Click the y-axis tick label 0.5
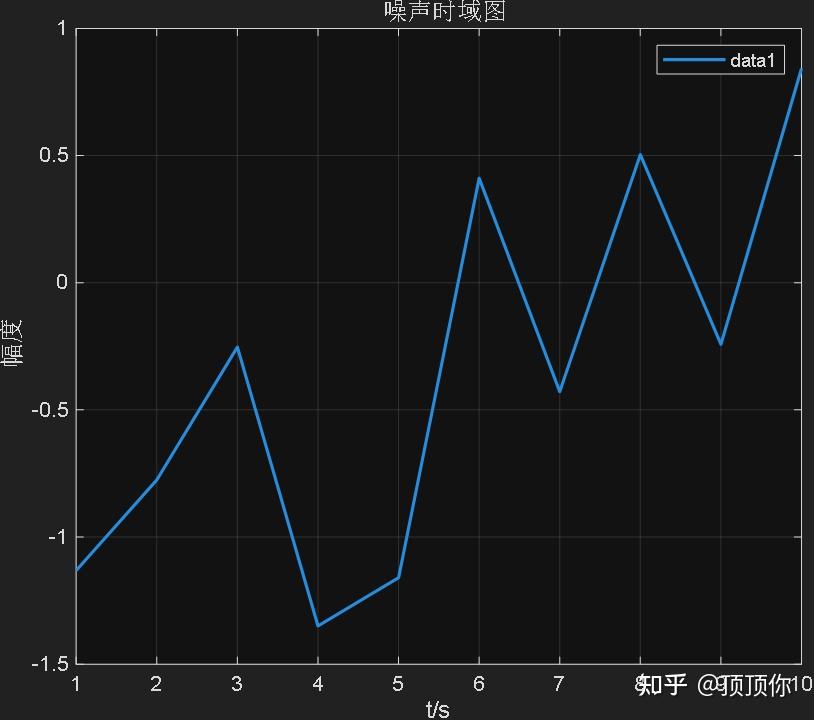This screenshot has width=814, height=720. pyautogui.click(x=54, y=155)
